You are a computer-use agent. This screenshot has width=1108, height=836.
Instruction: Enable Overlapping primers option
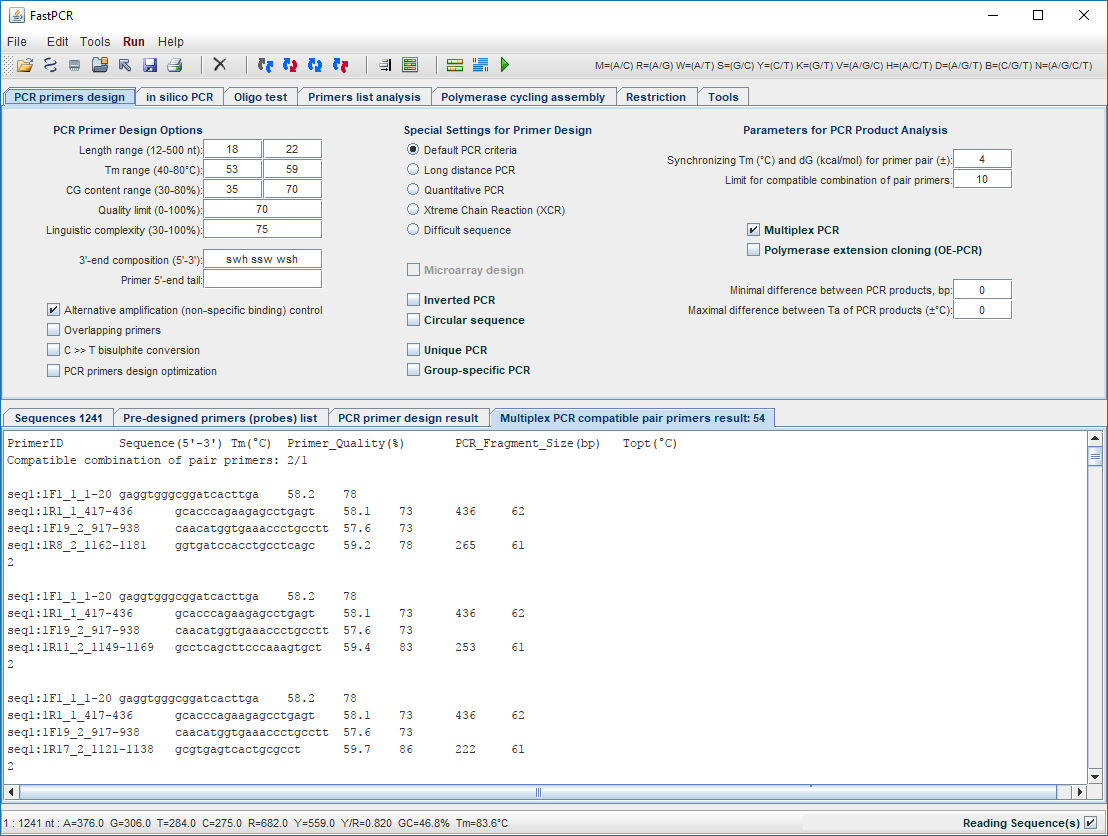(x=53, y=328)
